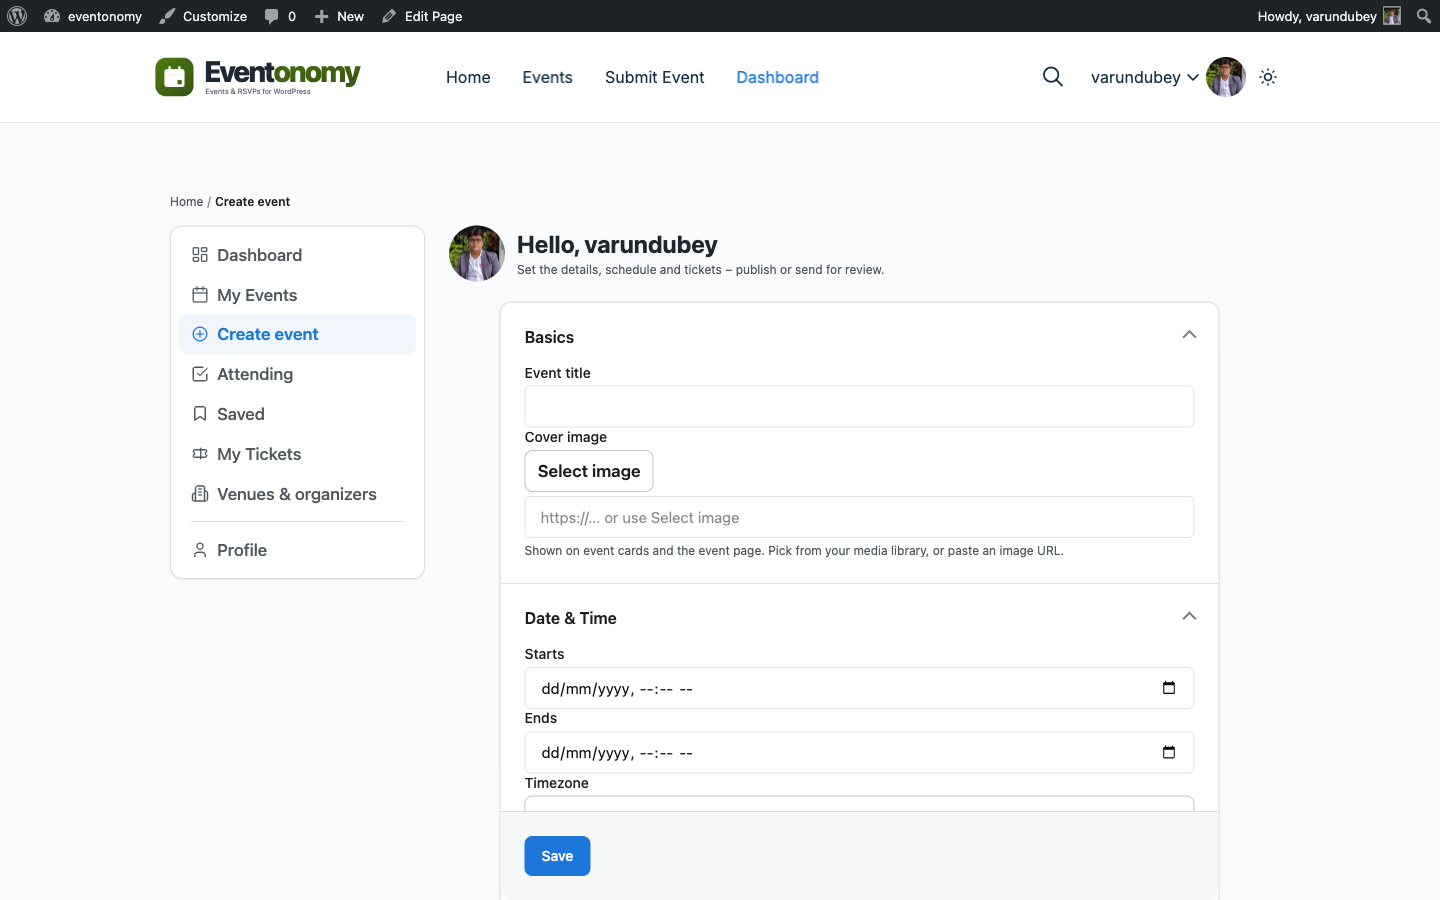The height and width of the screenshot is (900, 1440).
Task: Click the cover image URL field
Action: tap(859, 517)
